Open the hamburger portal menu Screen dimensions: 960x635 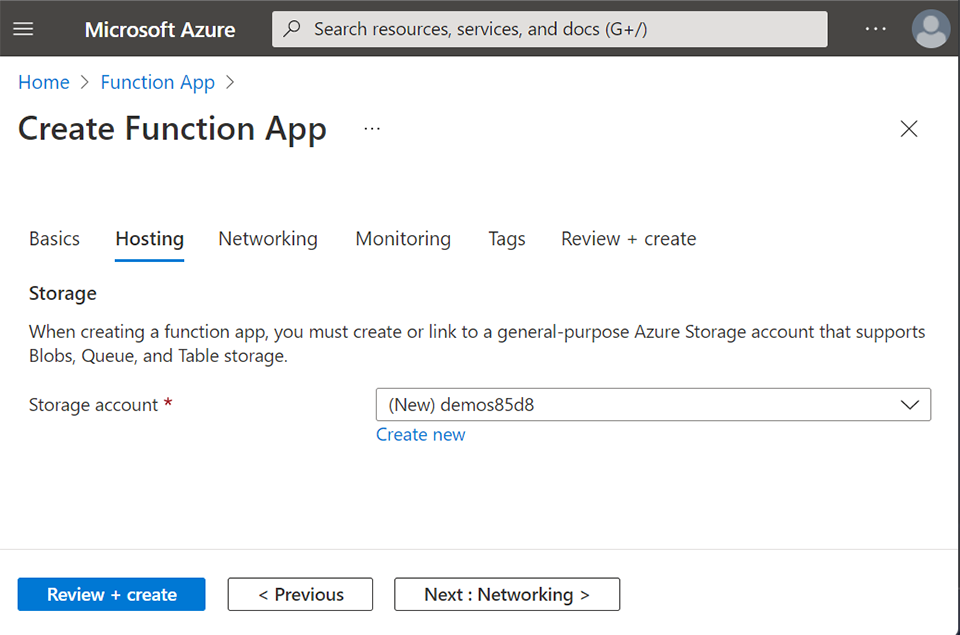[x=23, y=29]
